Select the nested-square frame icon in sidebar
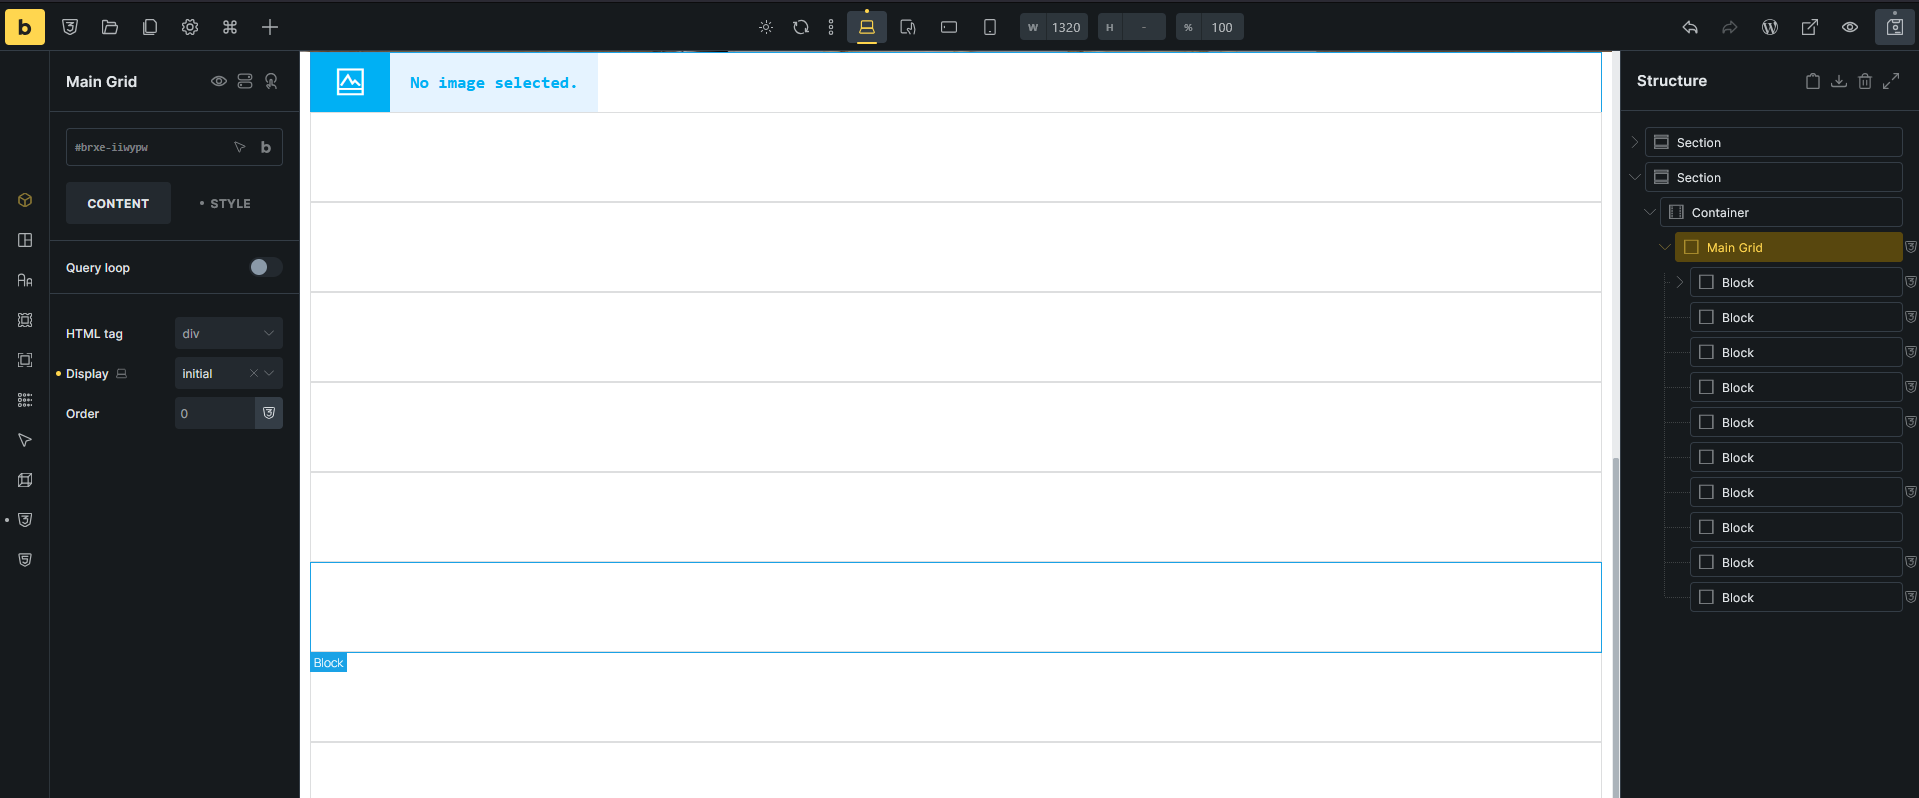 (25, 360)
